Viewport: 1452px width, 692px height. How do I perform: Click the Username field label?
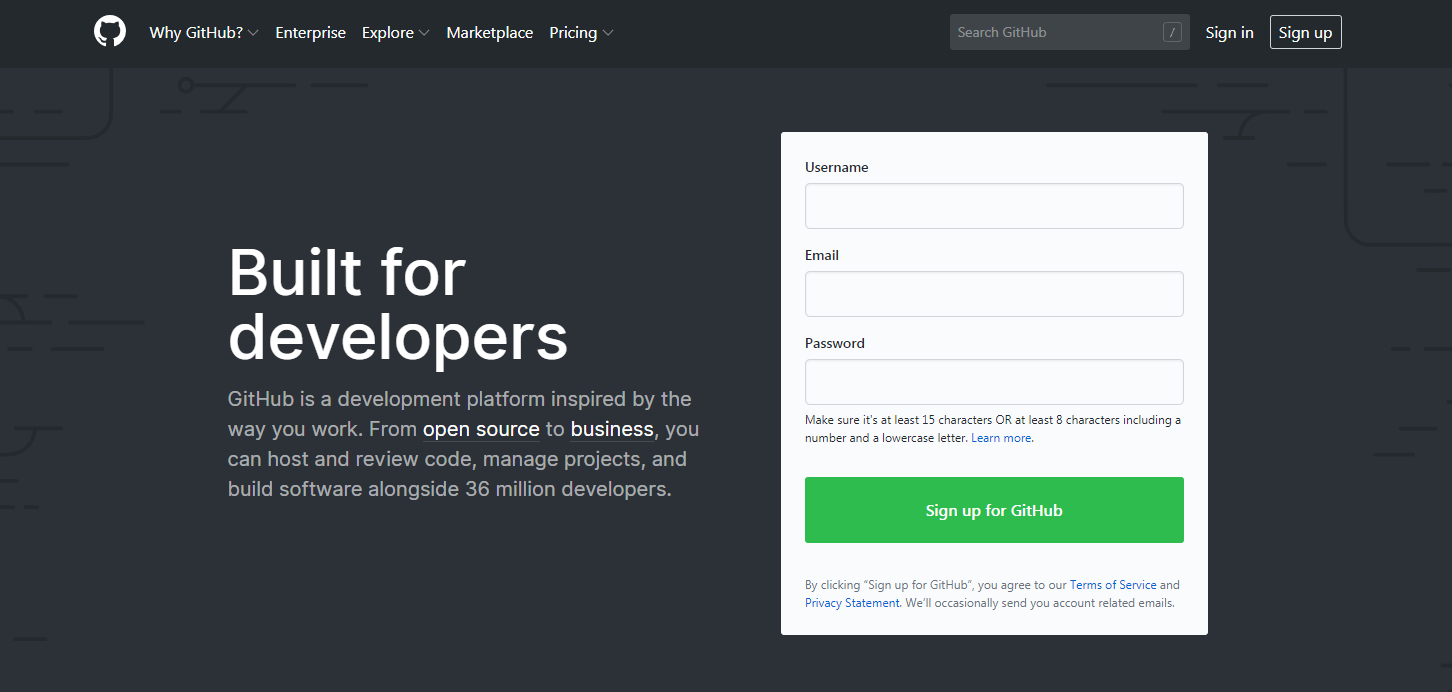(837, 167)
